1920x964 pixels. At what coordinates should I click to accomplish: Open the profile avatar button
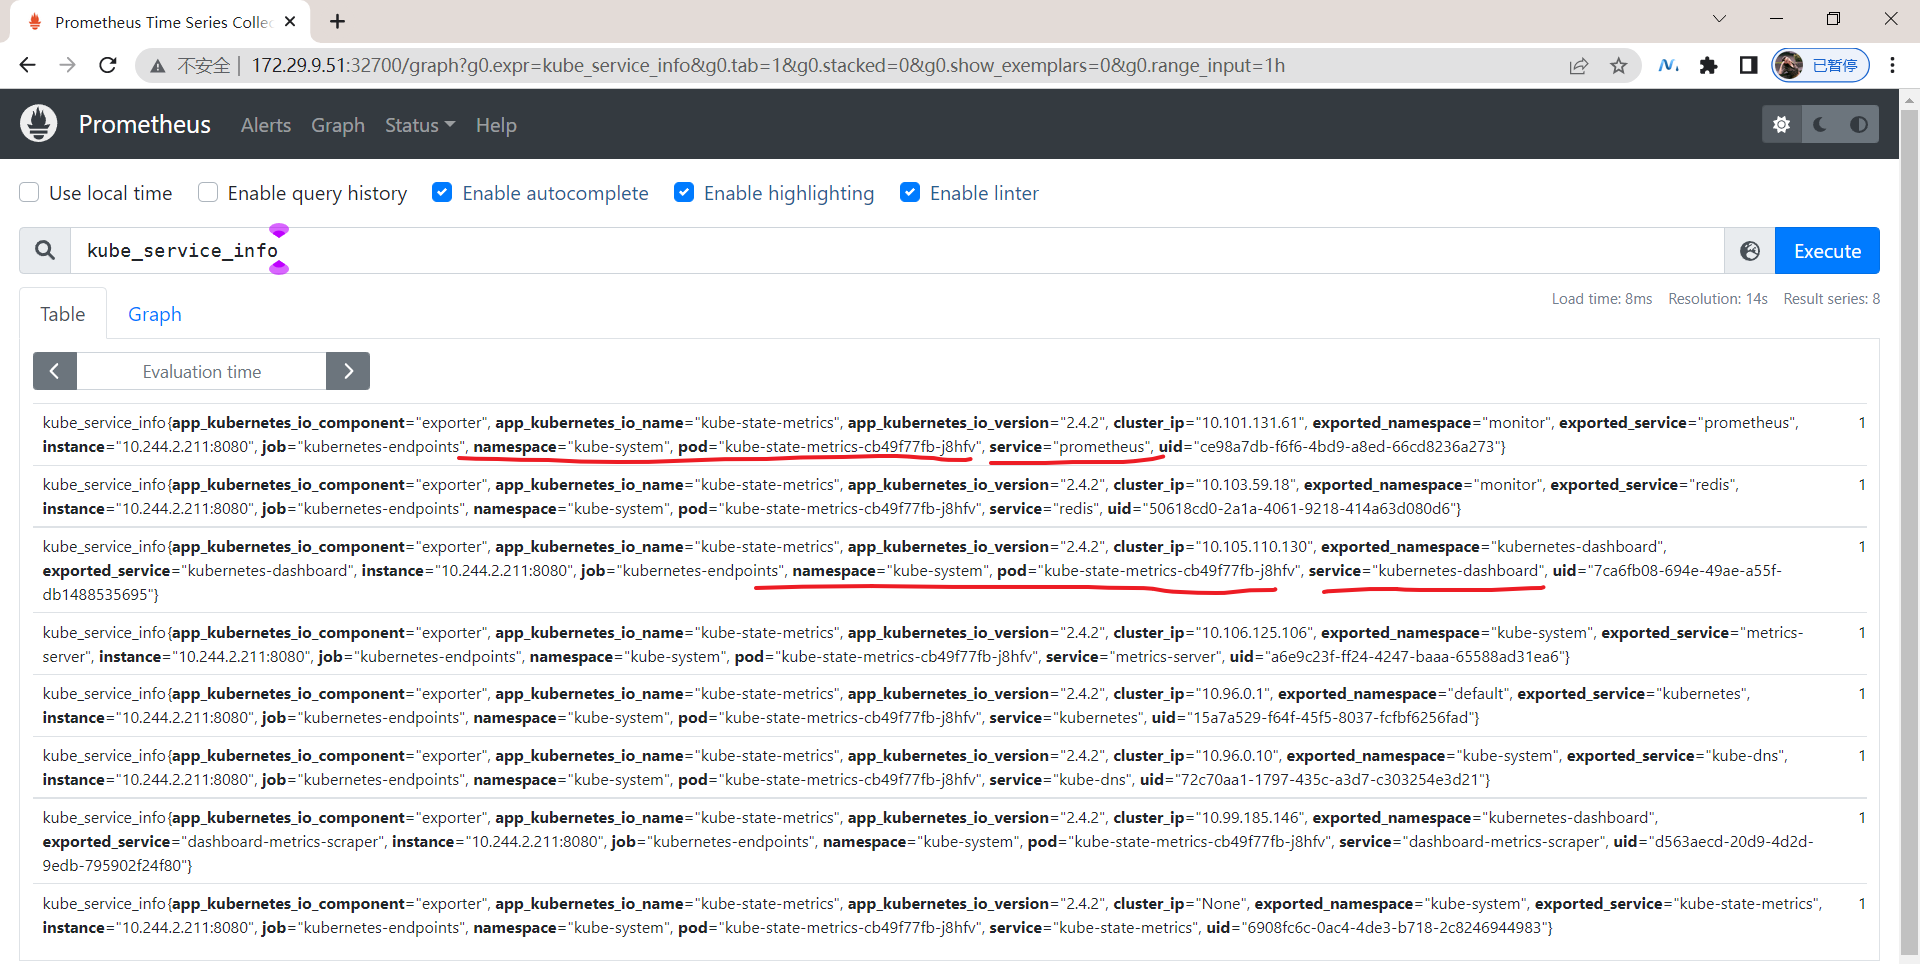point(1820,66)
